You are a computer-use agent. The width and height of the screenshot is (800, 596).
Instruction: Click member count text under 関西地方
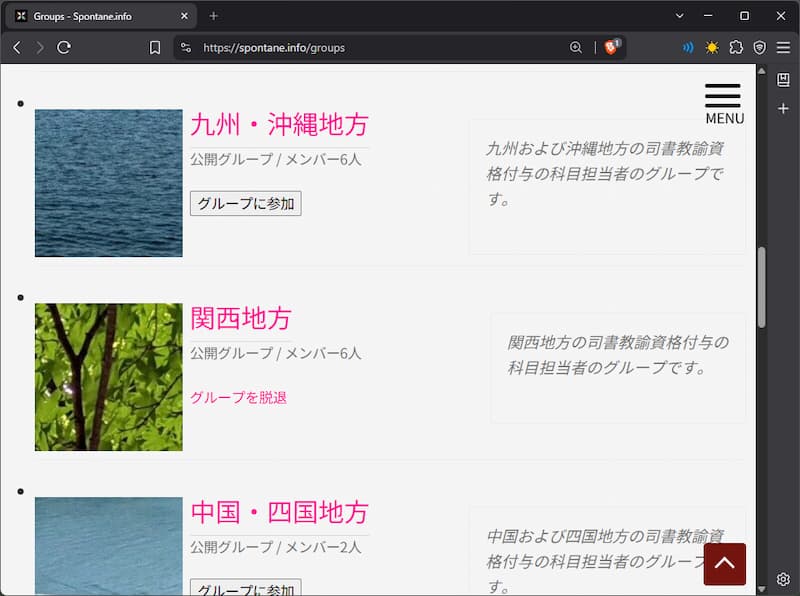[x=276, y=353]
